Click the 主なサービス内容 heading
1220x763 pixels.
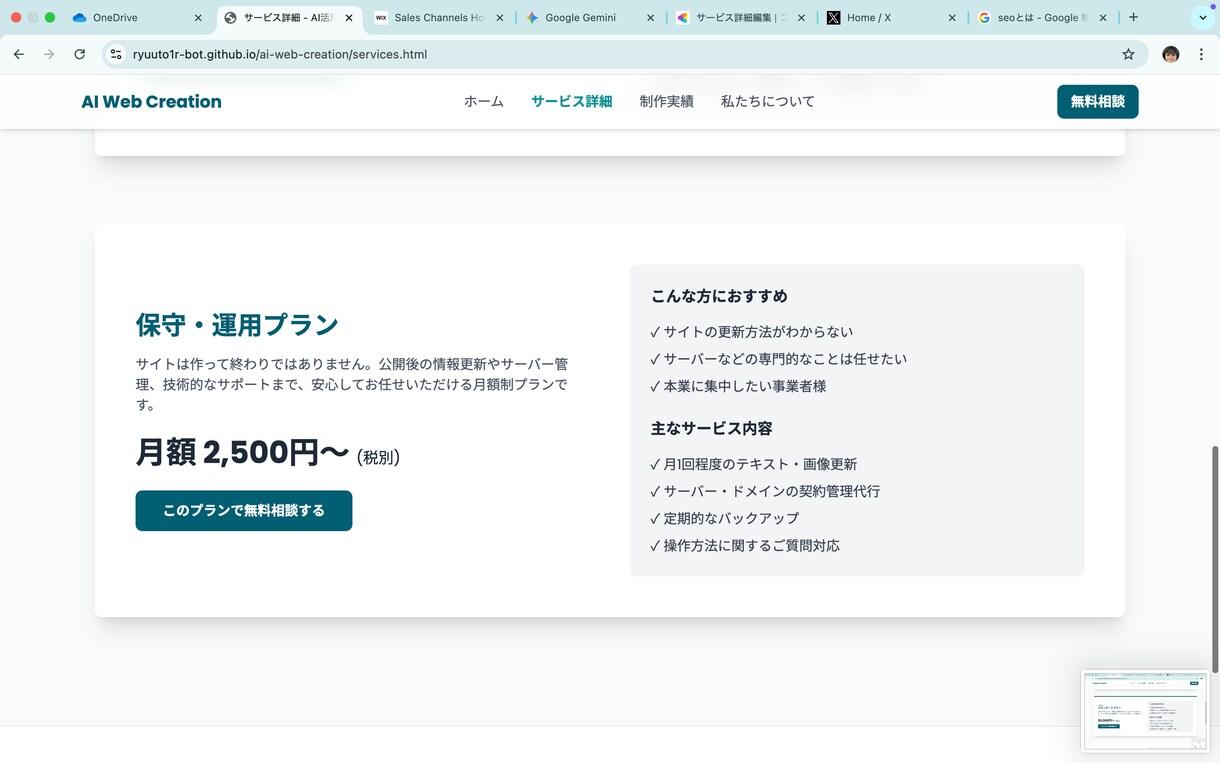click(x=711, y=428)
